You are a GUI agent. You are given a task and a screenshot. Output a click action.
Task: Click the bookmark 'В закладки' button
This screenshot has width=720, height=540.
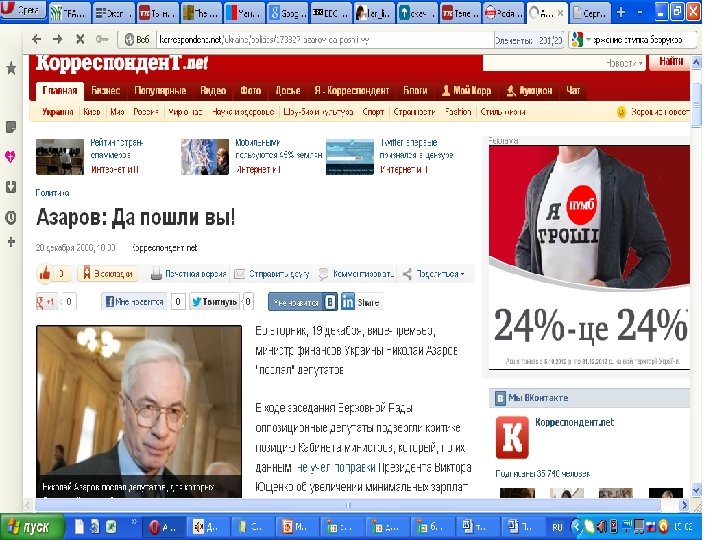[x=108, y=274]
